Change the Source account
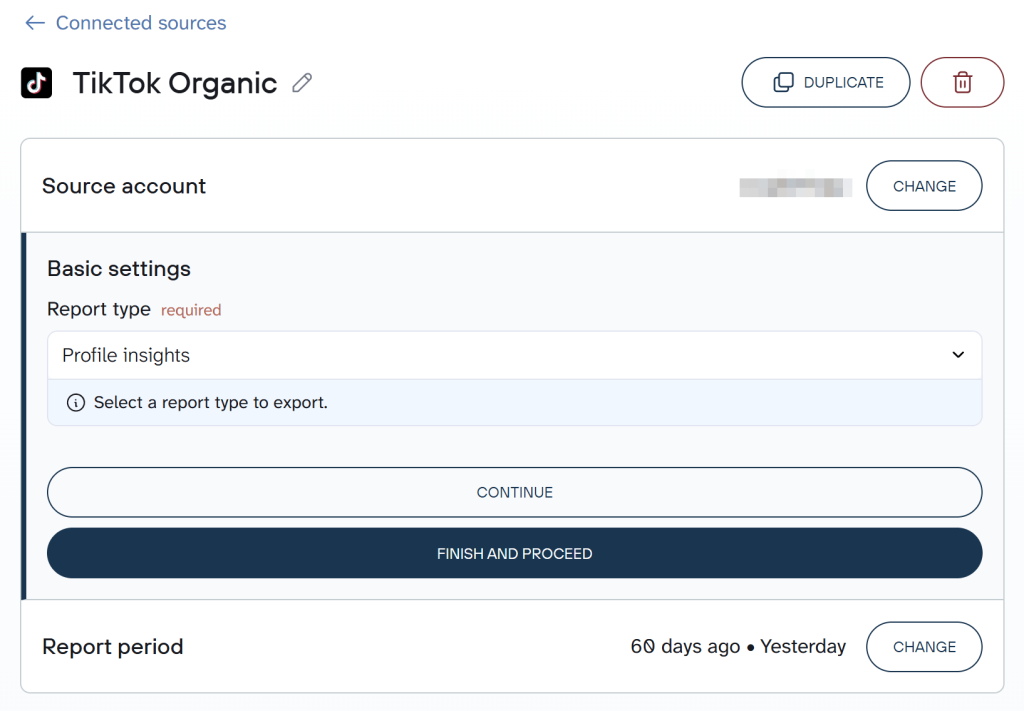1024x711 pixels. click(924, 186)
